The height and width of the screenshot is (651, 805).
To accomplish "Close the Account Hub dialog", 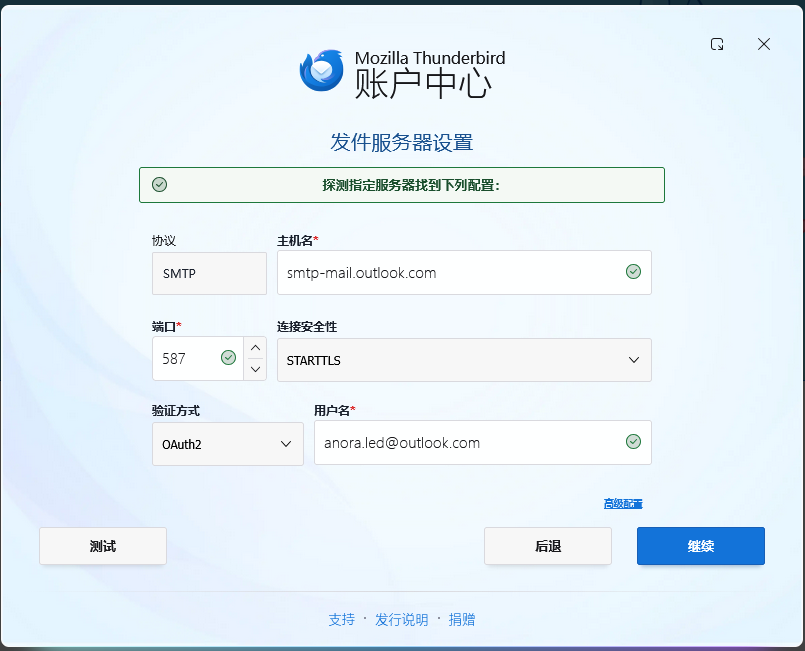I will click(x=764, y=44).
